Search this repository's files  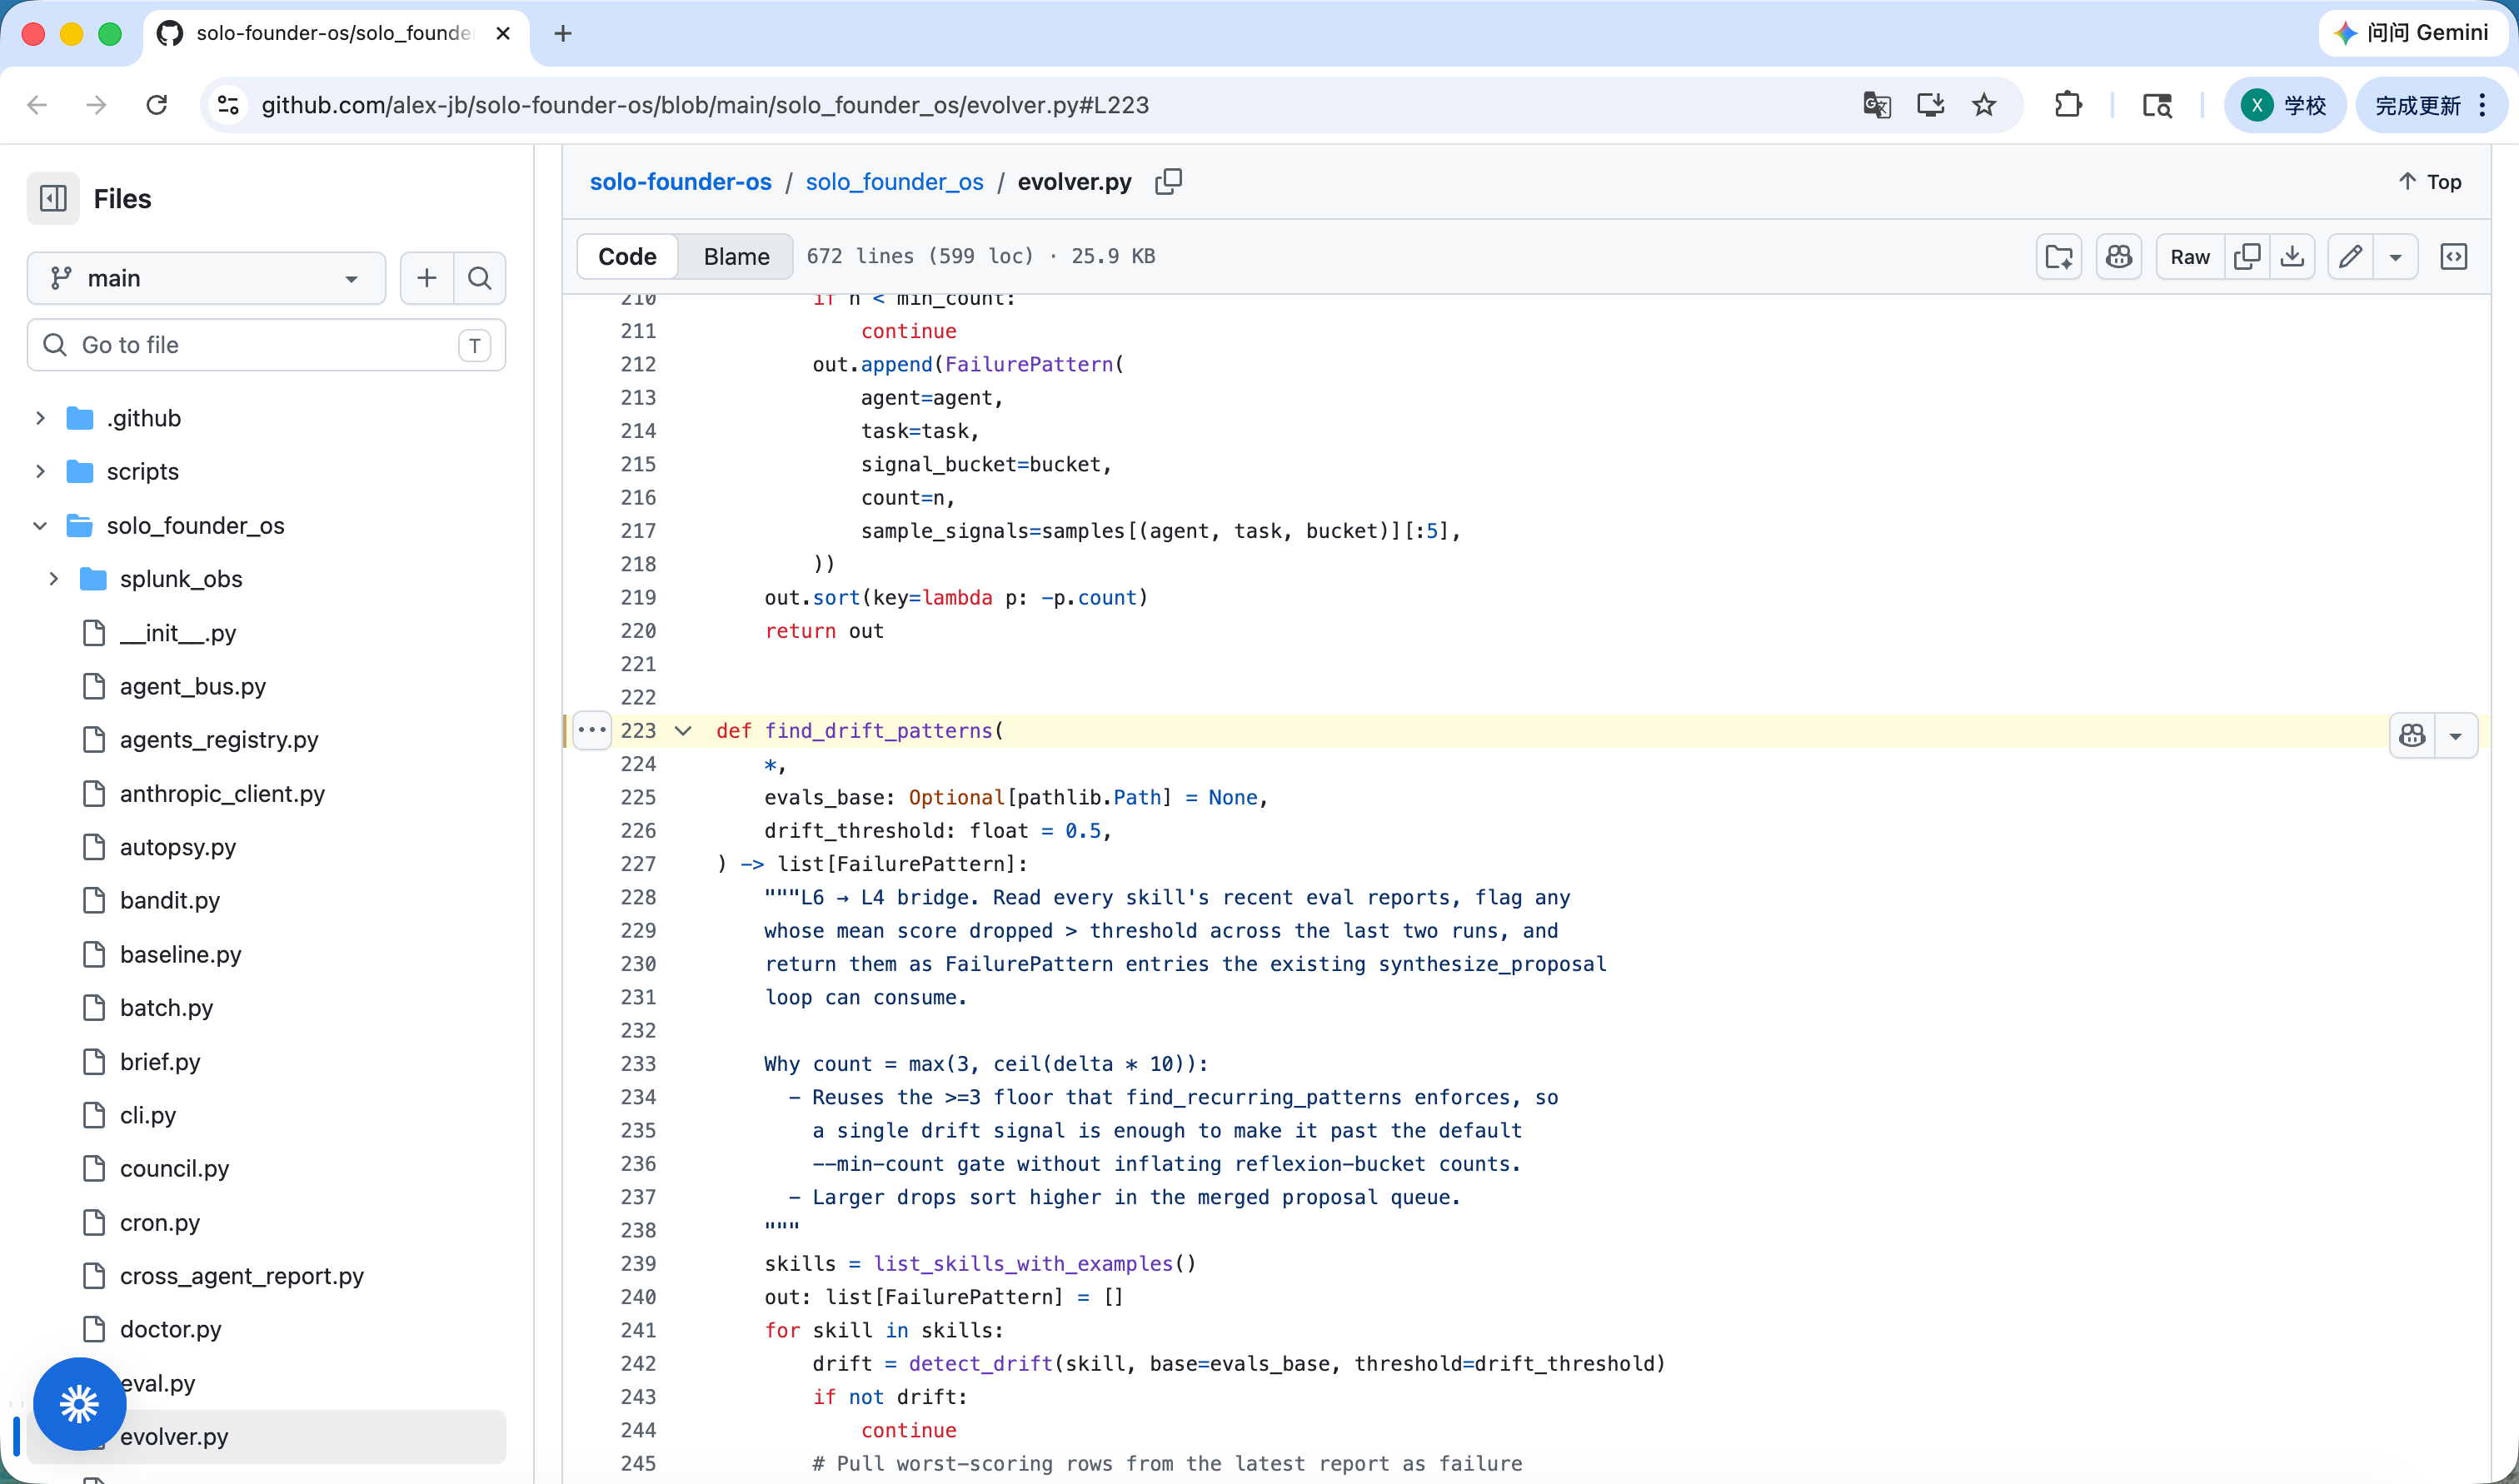pyautogui.click(x=480, y=278)
